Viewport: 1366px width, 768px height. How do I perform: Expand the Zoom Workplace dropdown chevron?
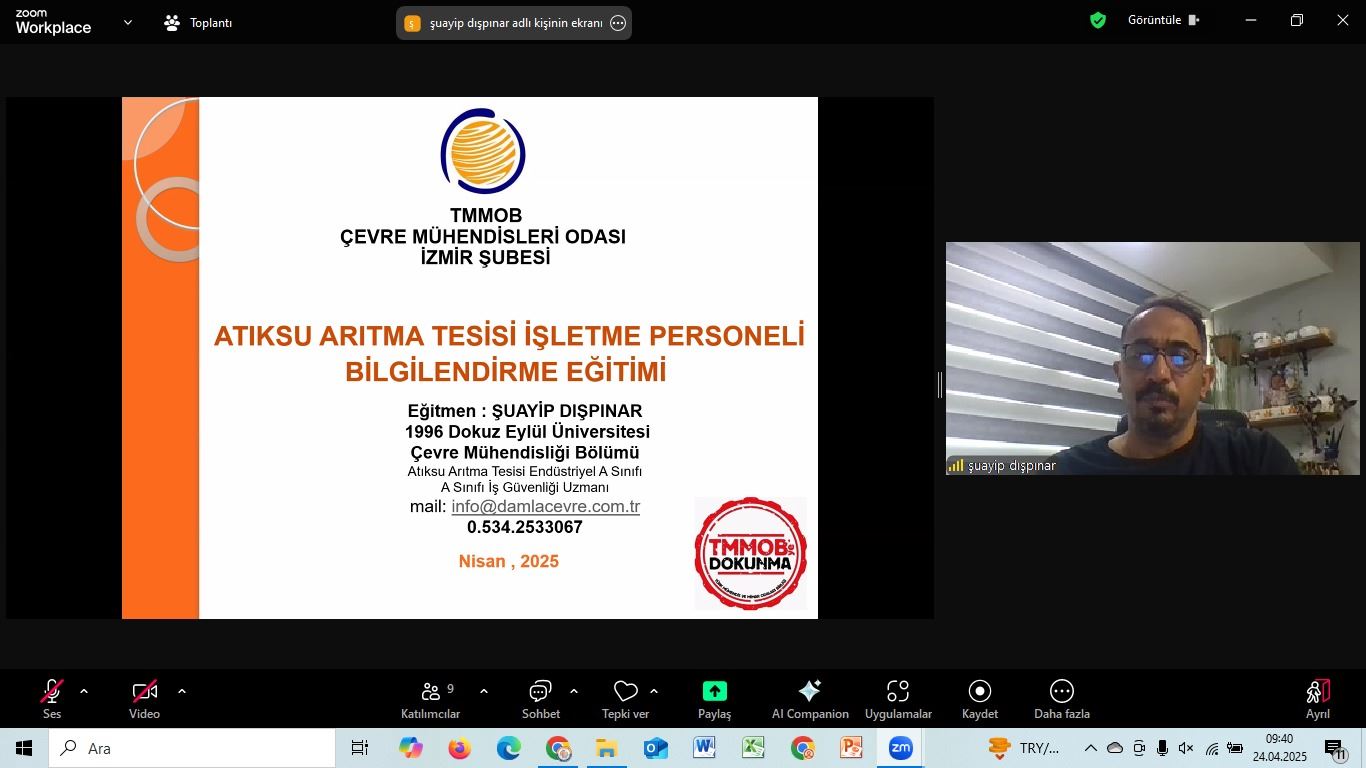coord(128,22)
